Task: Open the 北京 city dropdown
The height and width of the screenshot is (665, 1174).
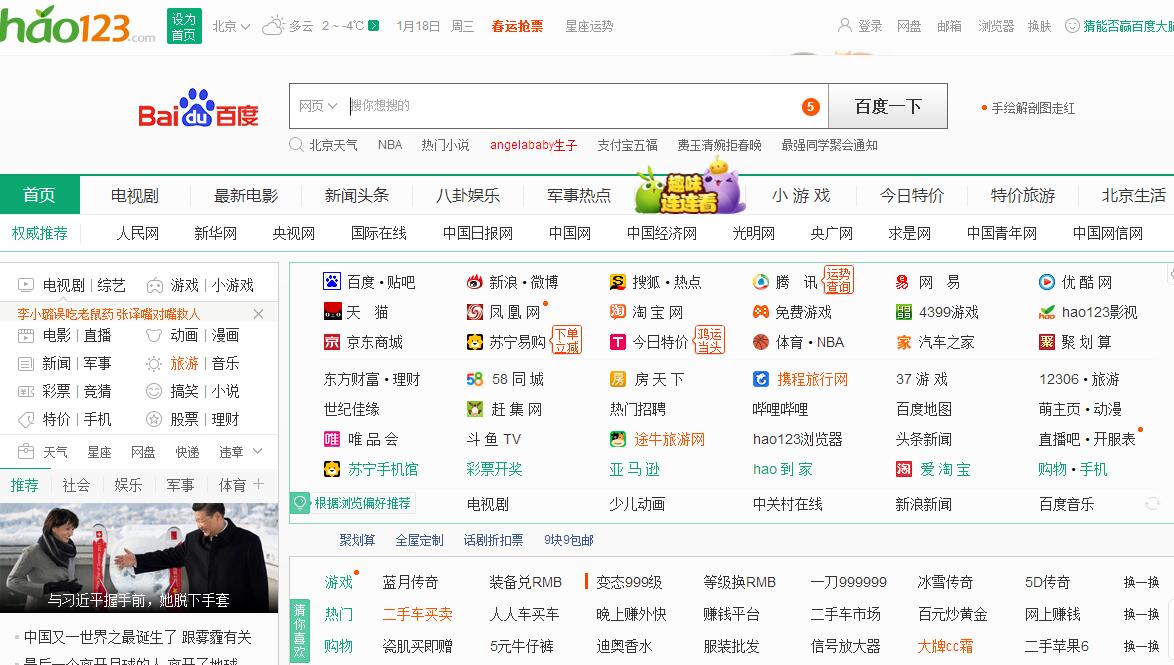Action: (x=231, y=25)
